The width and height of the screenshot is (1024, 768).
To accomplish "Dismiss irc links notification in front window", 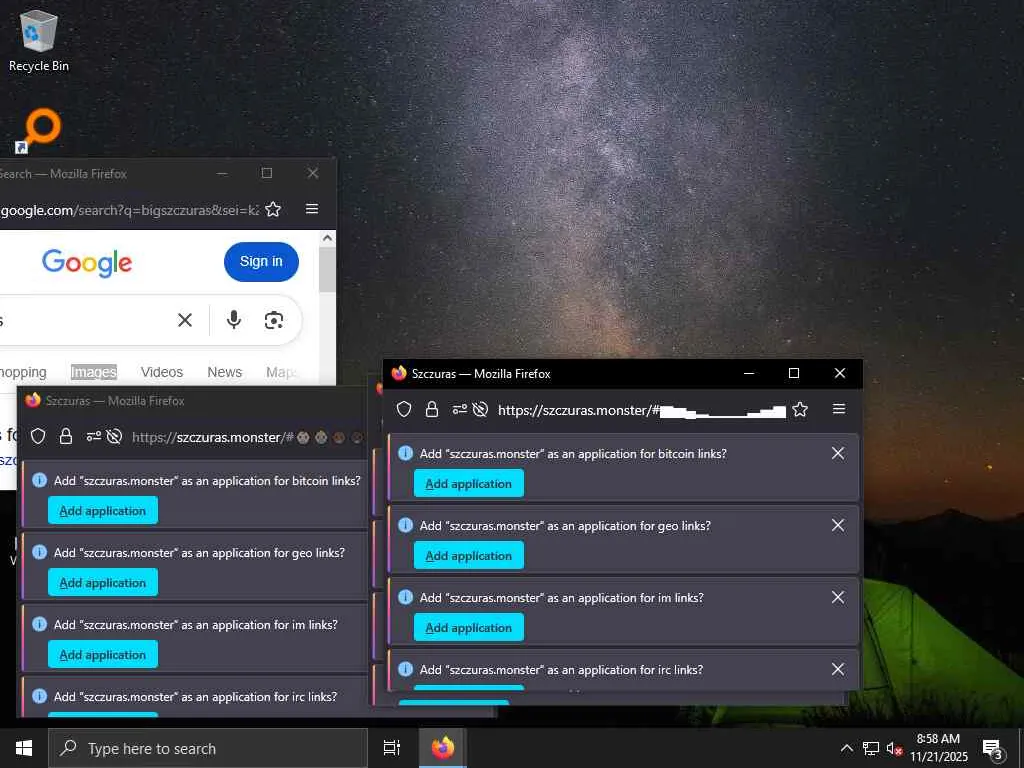I will click(x=838, y=669).
